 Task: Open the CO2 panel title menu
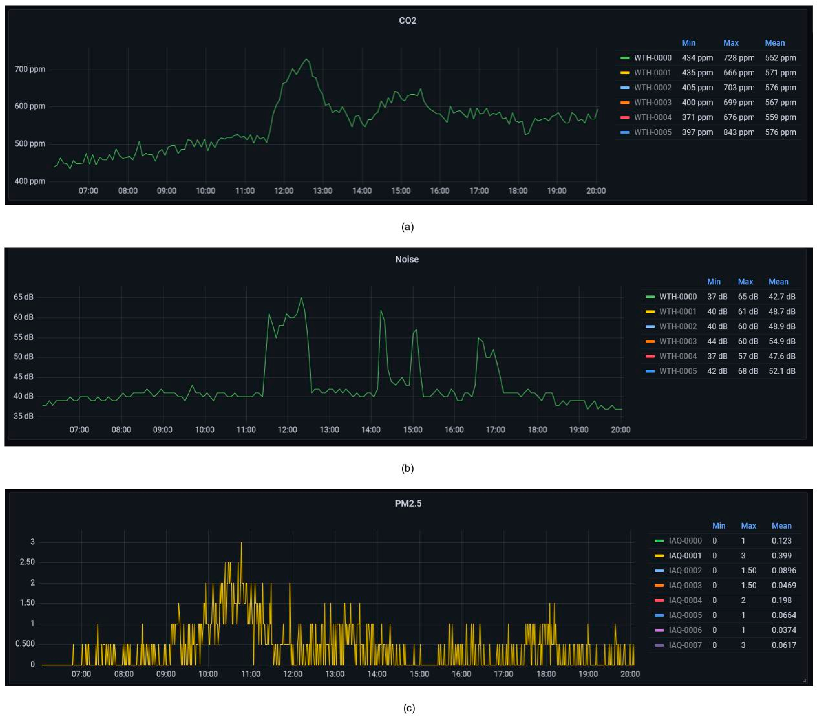(x=408, y=19)
